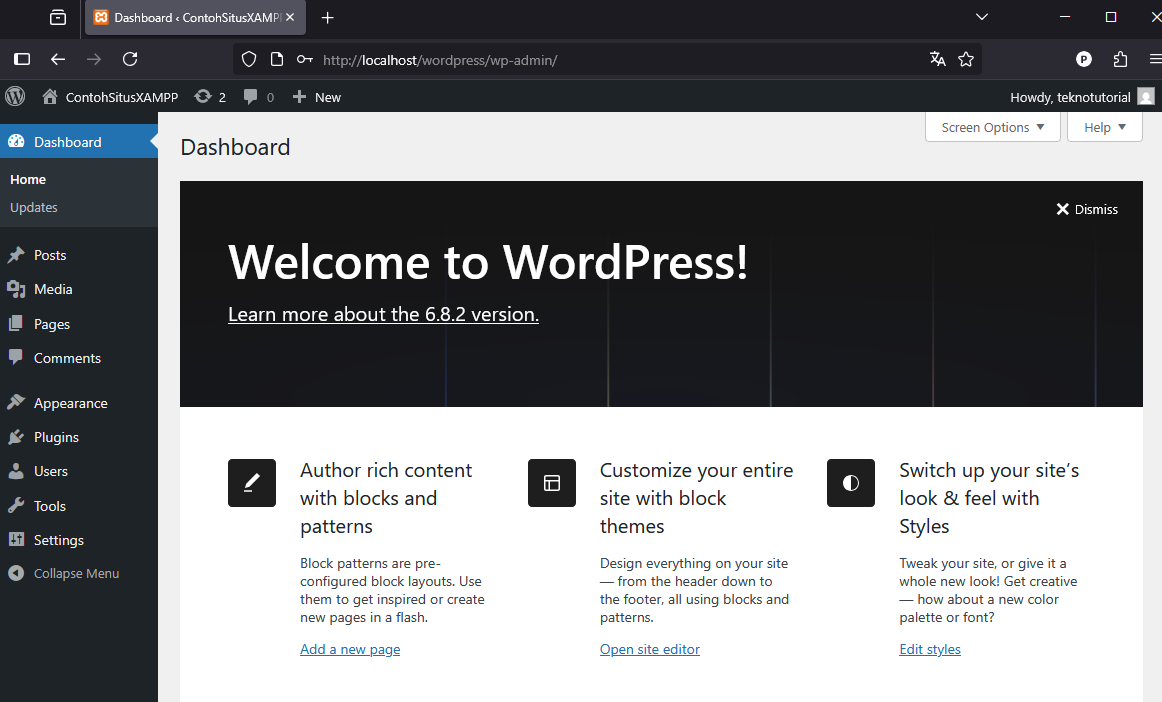This screenshot has width=1162, height=702.
Task: Open the Comments menu in sidebar
Action: tap(79, 358)
